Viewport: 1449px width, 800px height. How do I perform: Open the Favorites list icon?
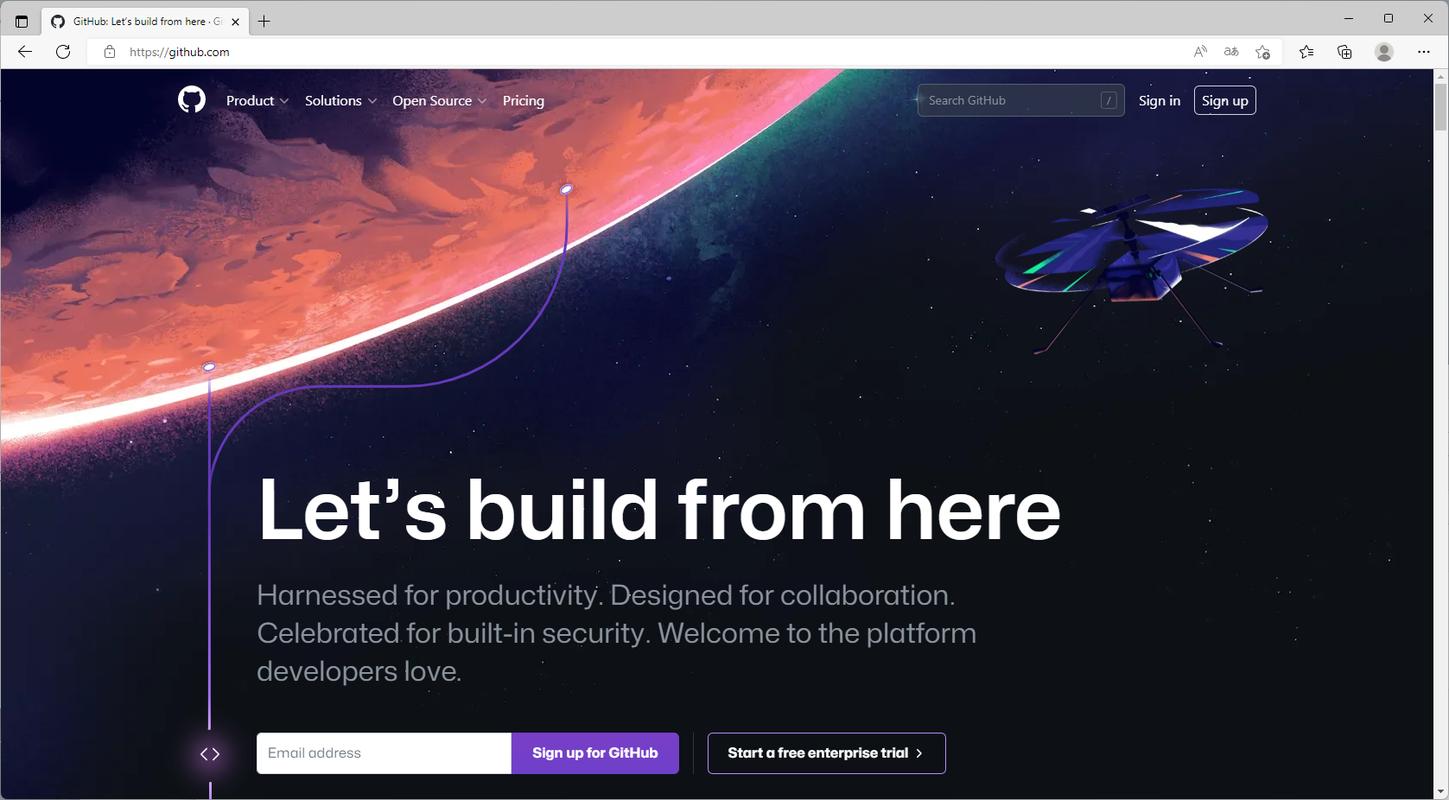click(1306, 52)
